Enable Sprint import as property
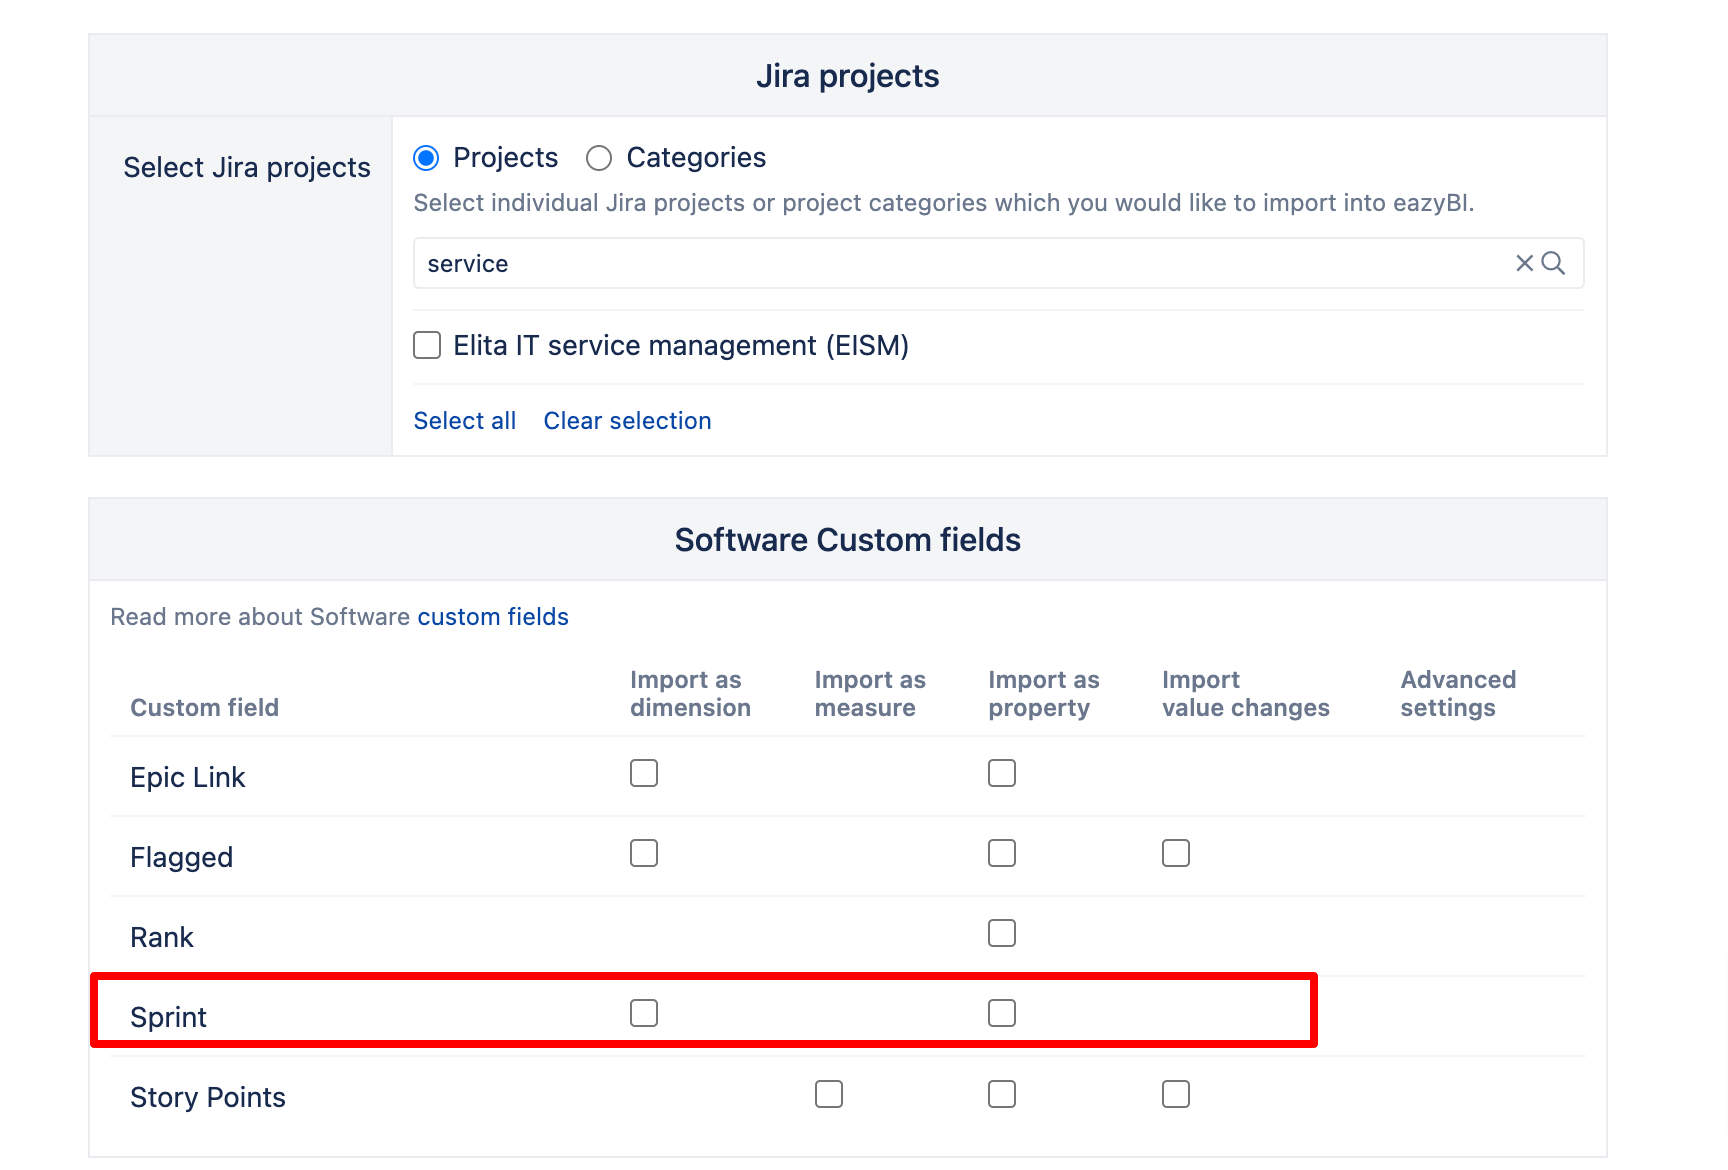The width and height of the screenshot is (1728, 1170). pos(1001,1013)
